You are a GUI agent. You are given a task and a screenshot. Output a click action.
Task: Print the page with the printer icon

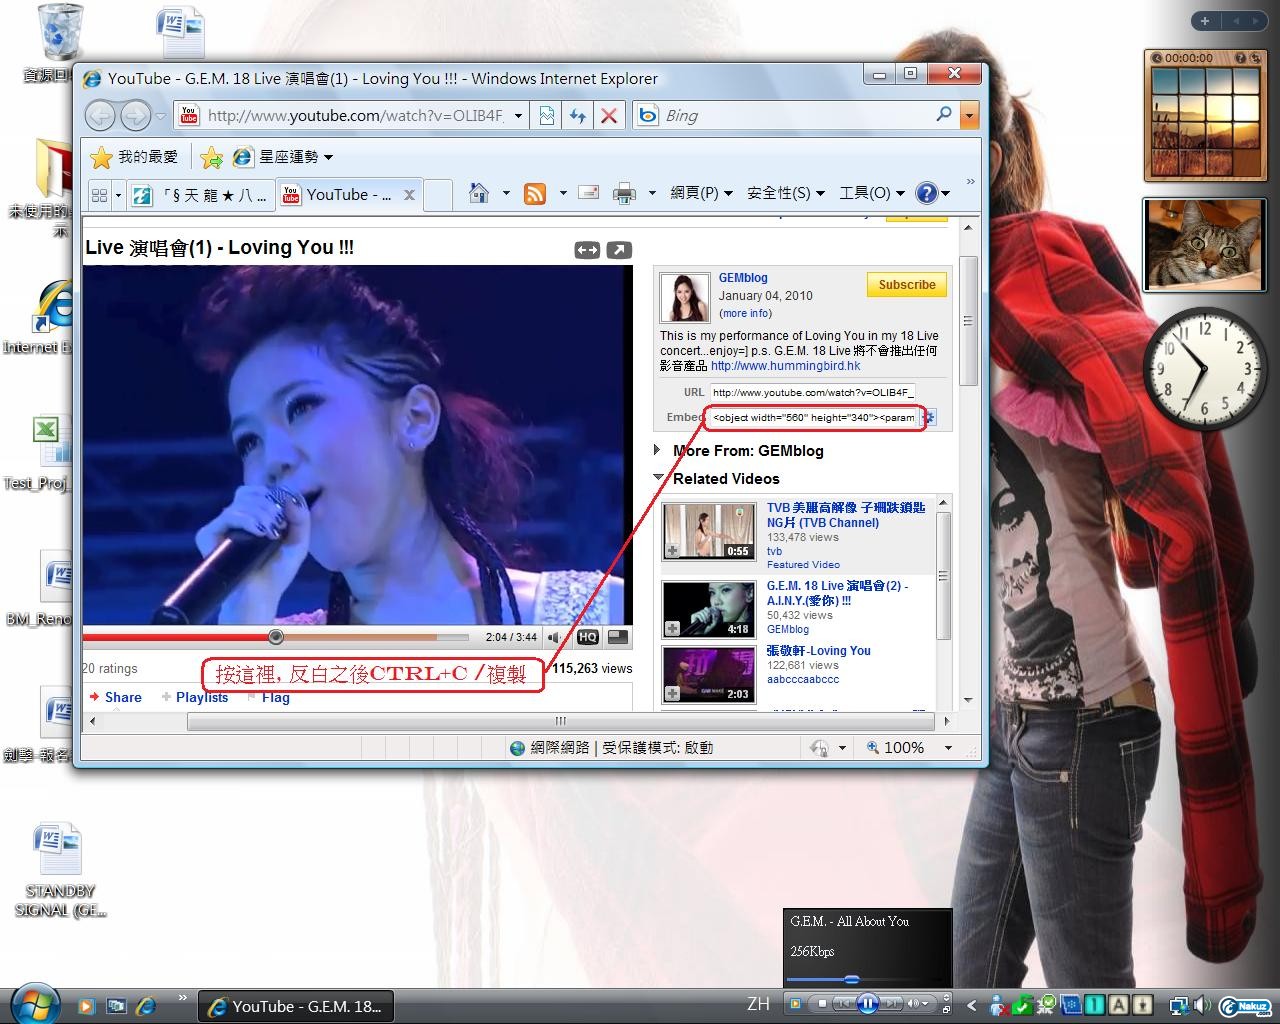tap(624, 193)
